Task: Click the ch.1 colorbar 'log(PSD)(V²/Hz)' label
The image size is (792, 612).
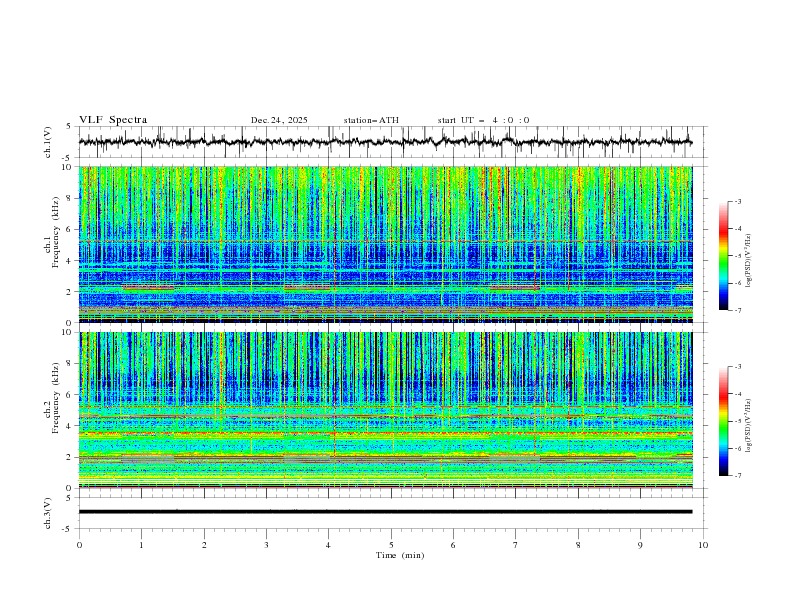Action: pos(749,261)
